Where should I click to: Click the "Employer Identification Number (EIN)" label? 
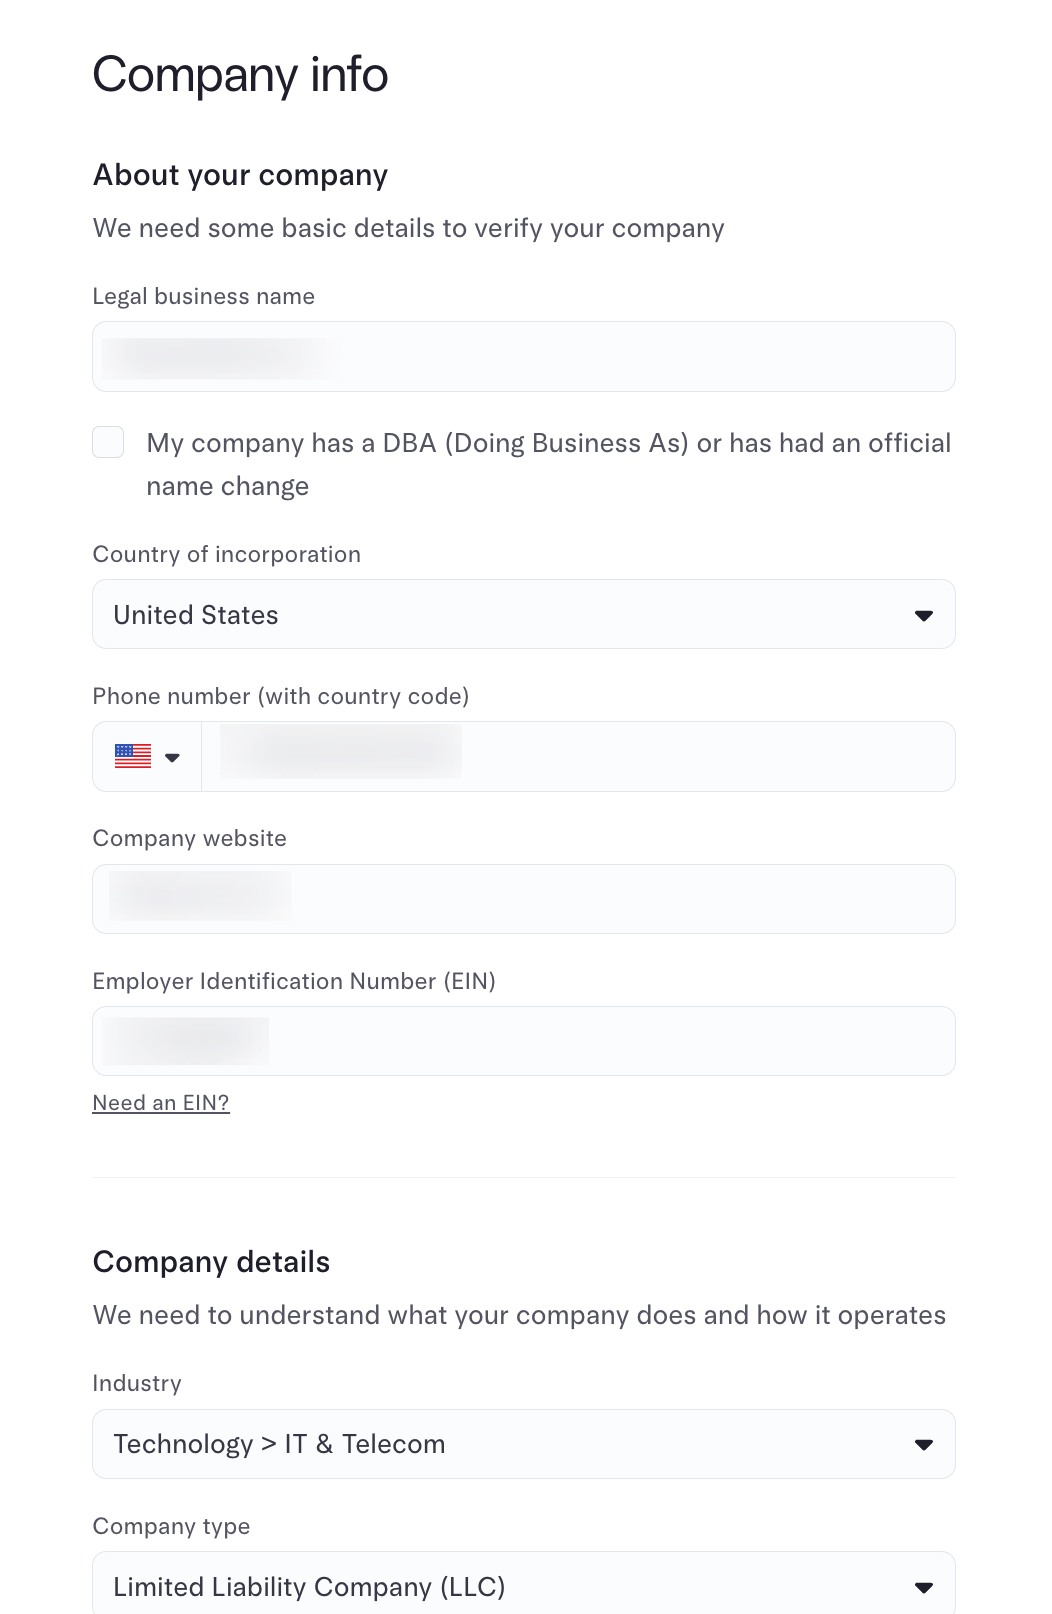click(x=294, y=981)
